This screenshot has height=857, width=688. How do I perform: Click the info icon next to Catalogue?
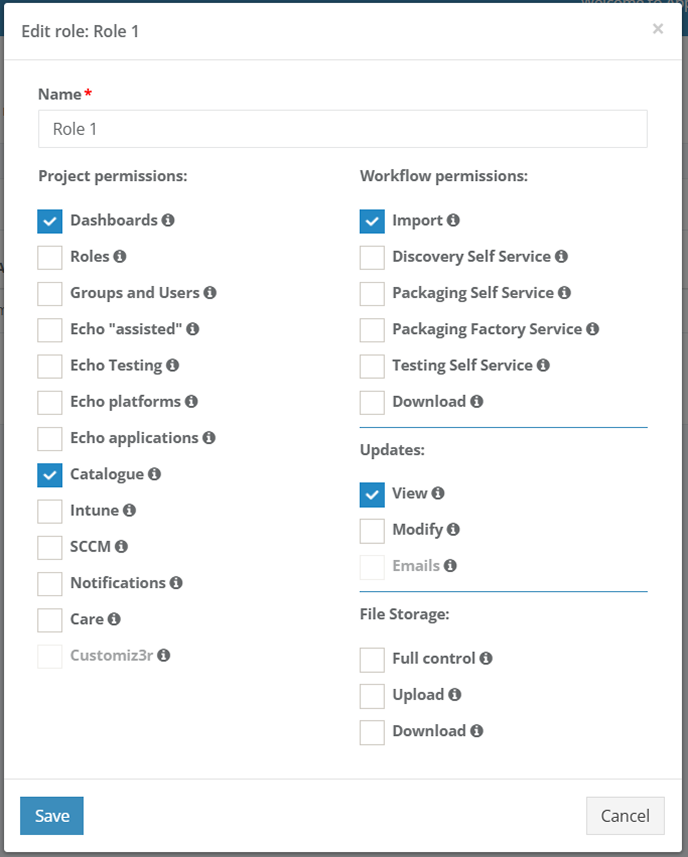(154, 474)
